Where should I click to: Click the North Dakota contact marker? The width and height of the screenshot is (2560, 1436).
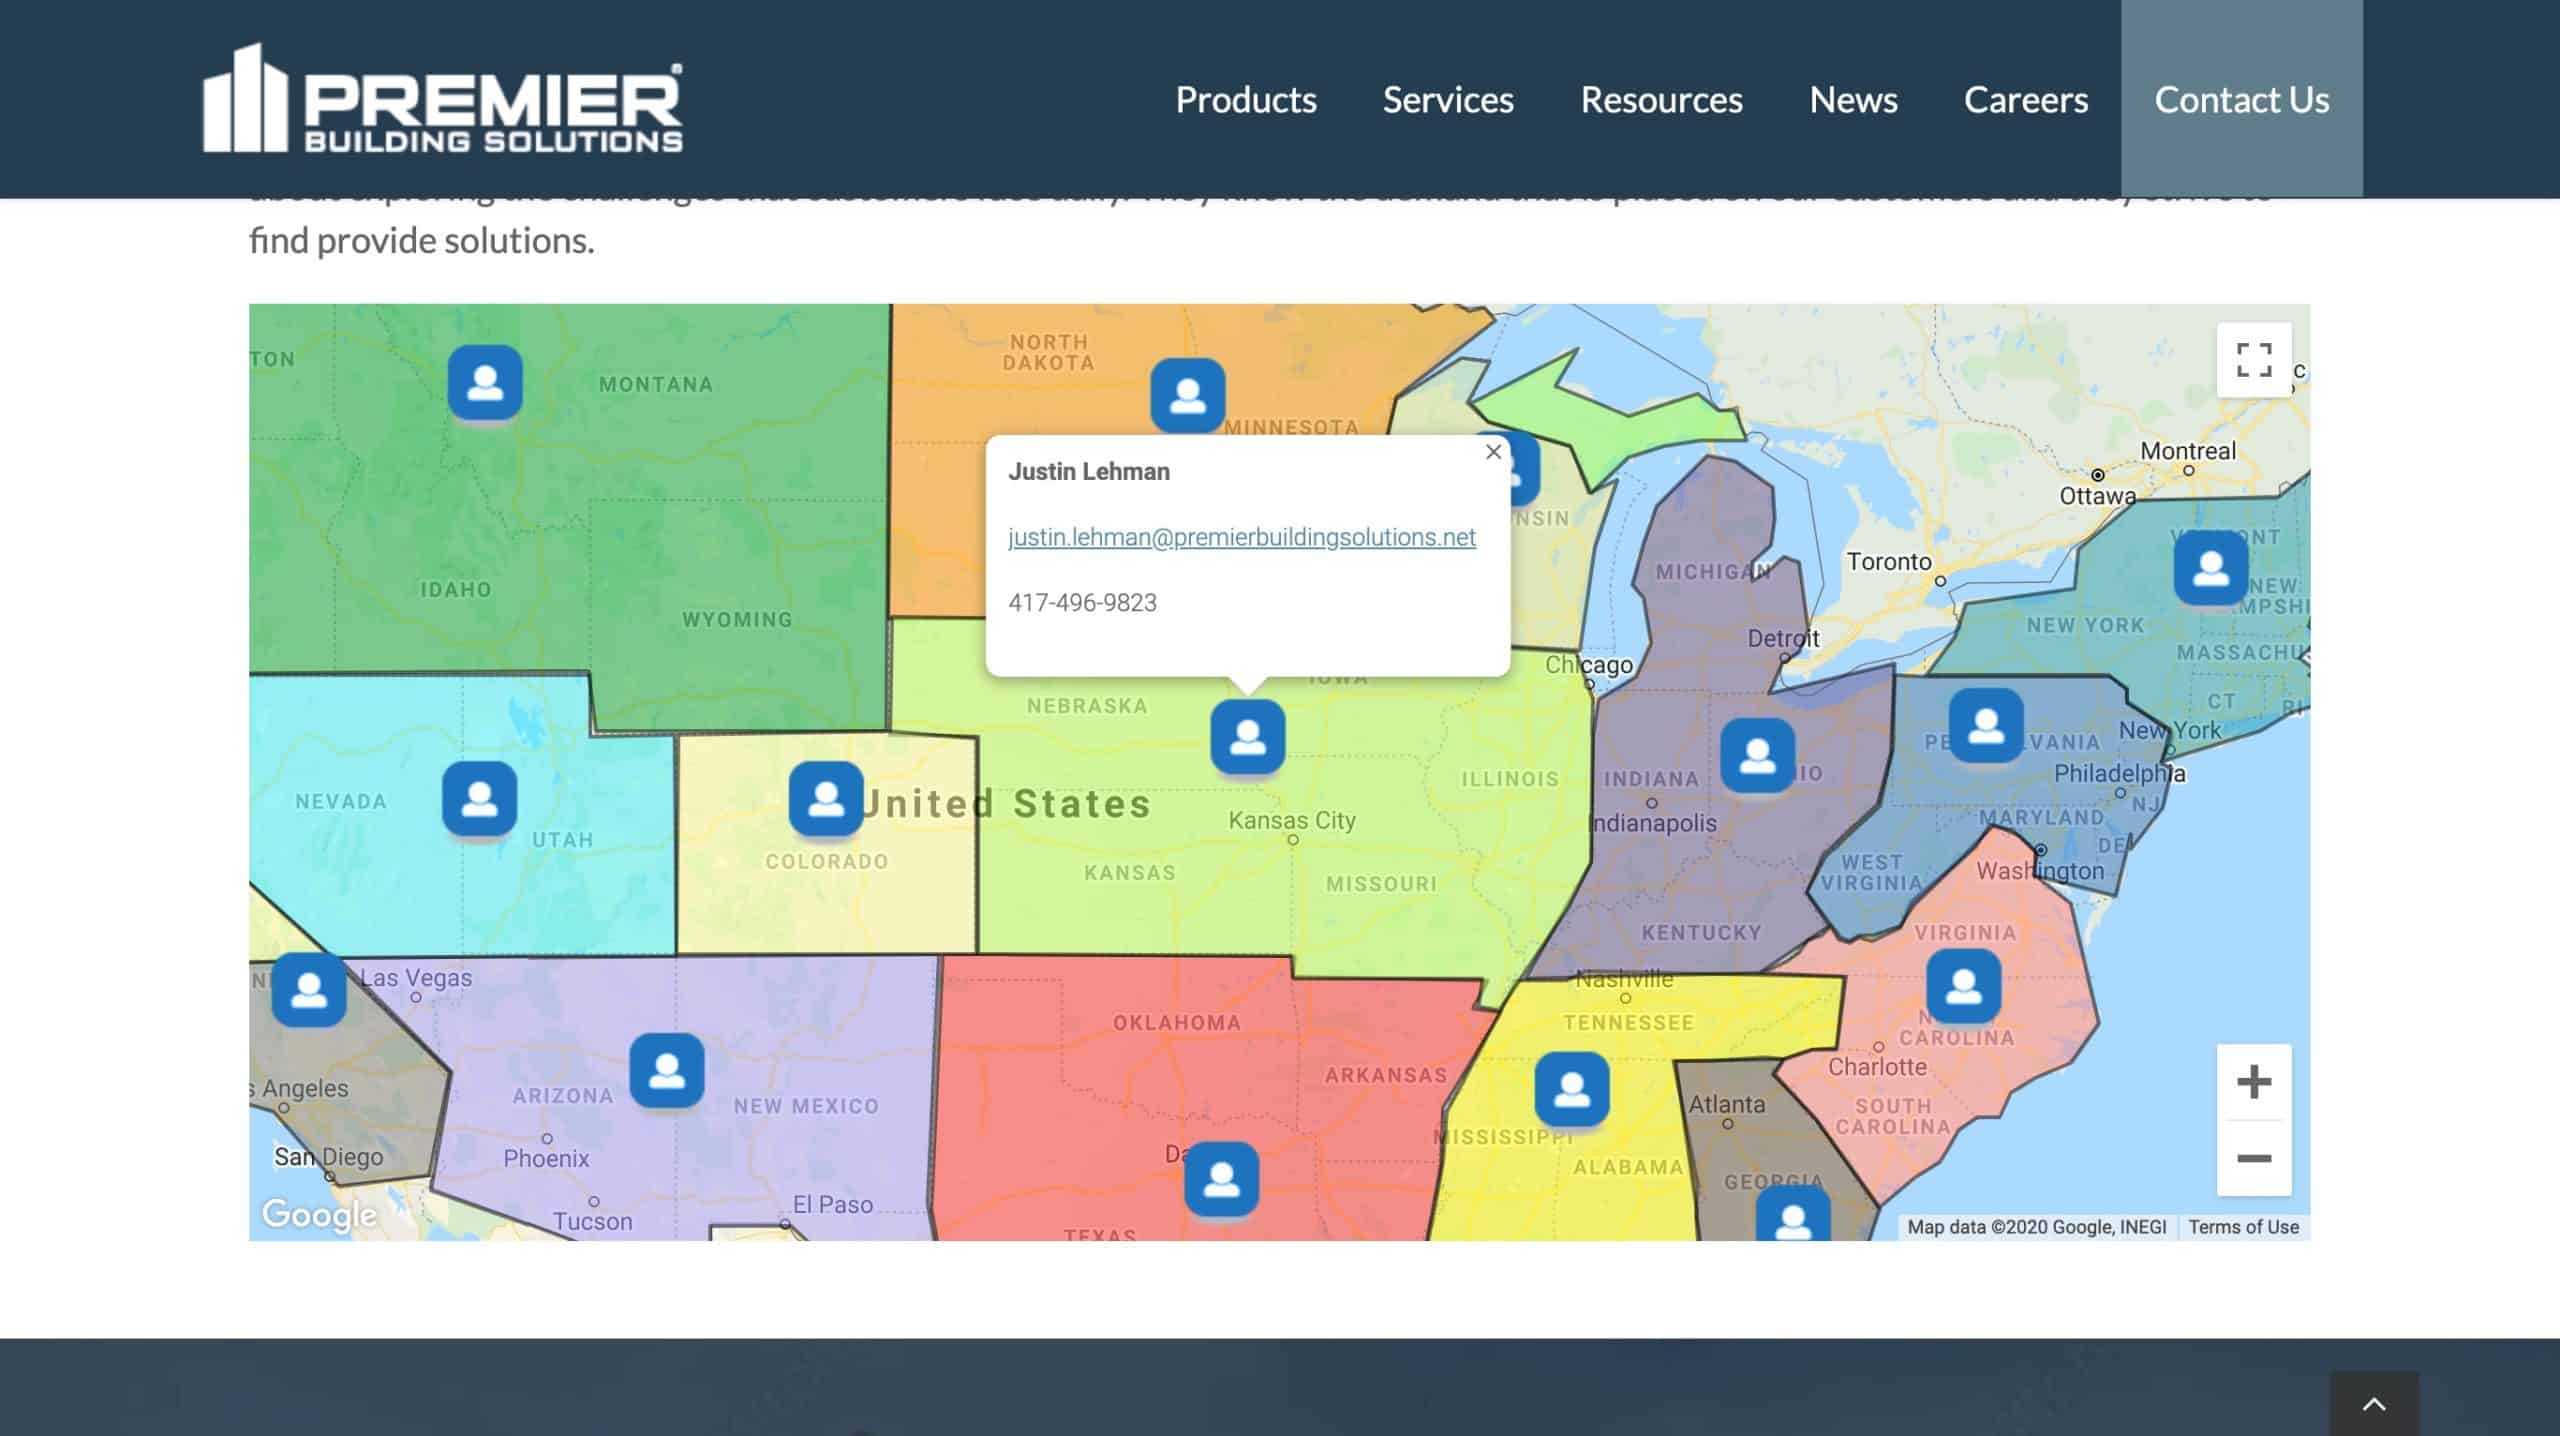pyautogui.click(x=1187, y=395)
